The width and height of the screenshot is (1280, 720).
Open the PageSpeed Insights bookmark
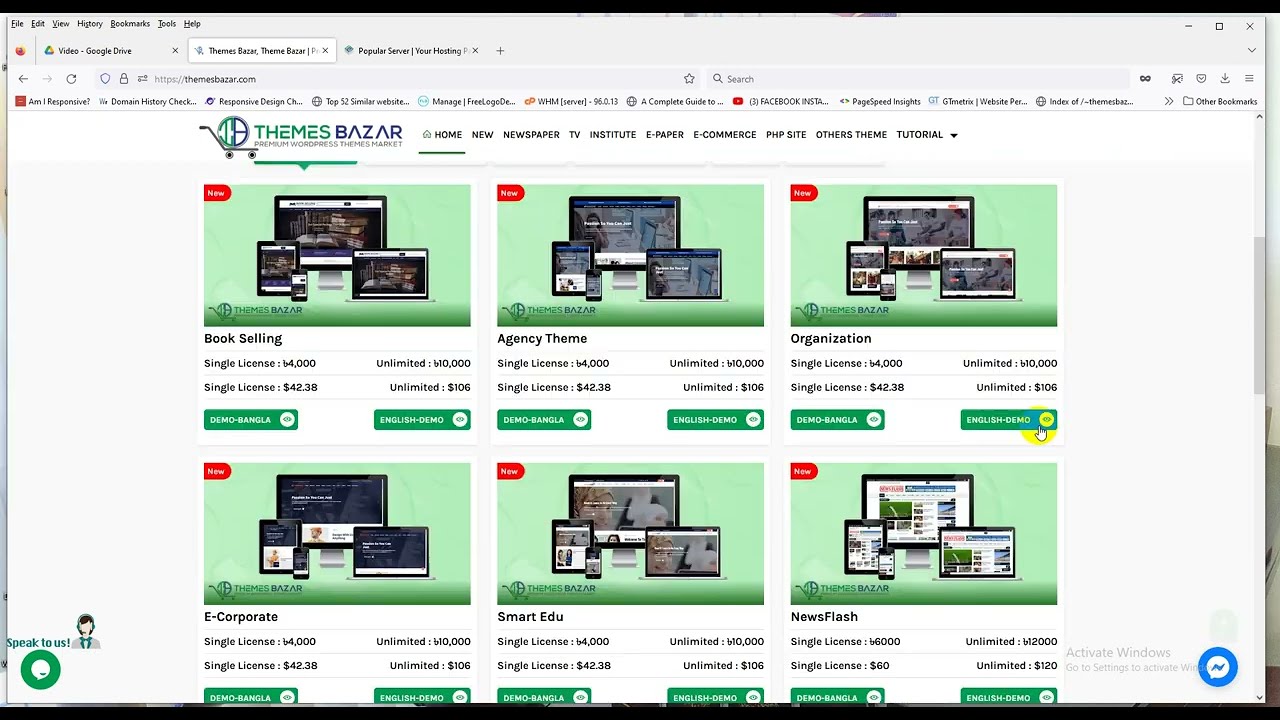[880, 101]
